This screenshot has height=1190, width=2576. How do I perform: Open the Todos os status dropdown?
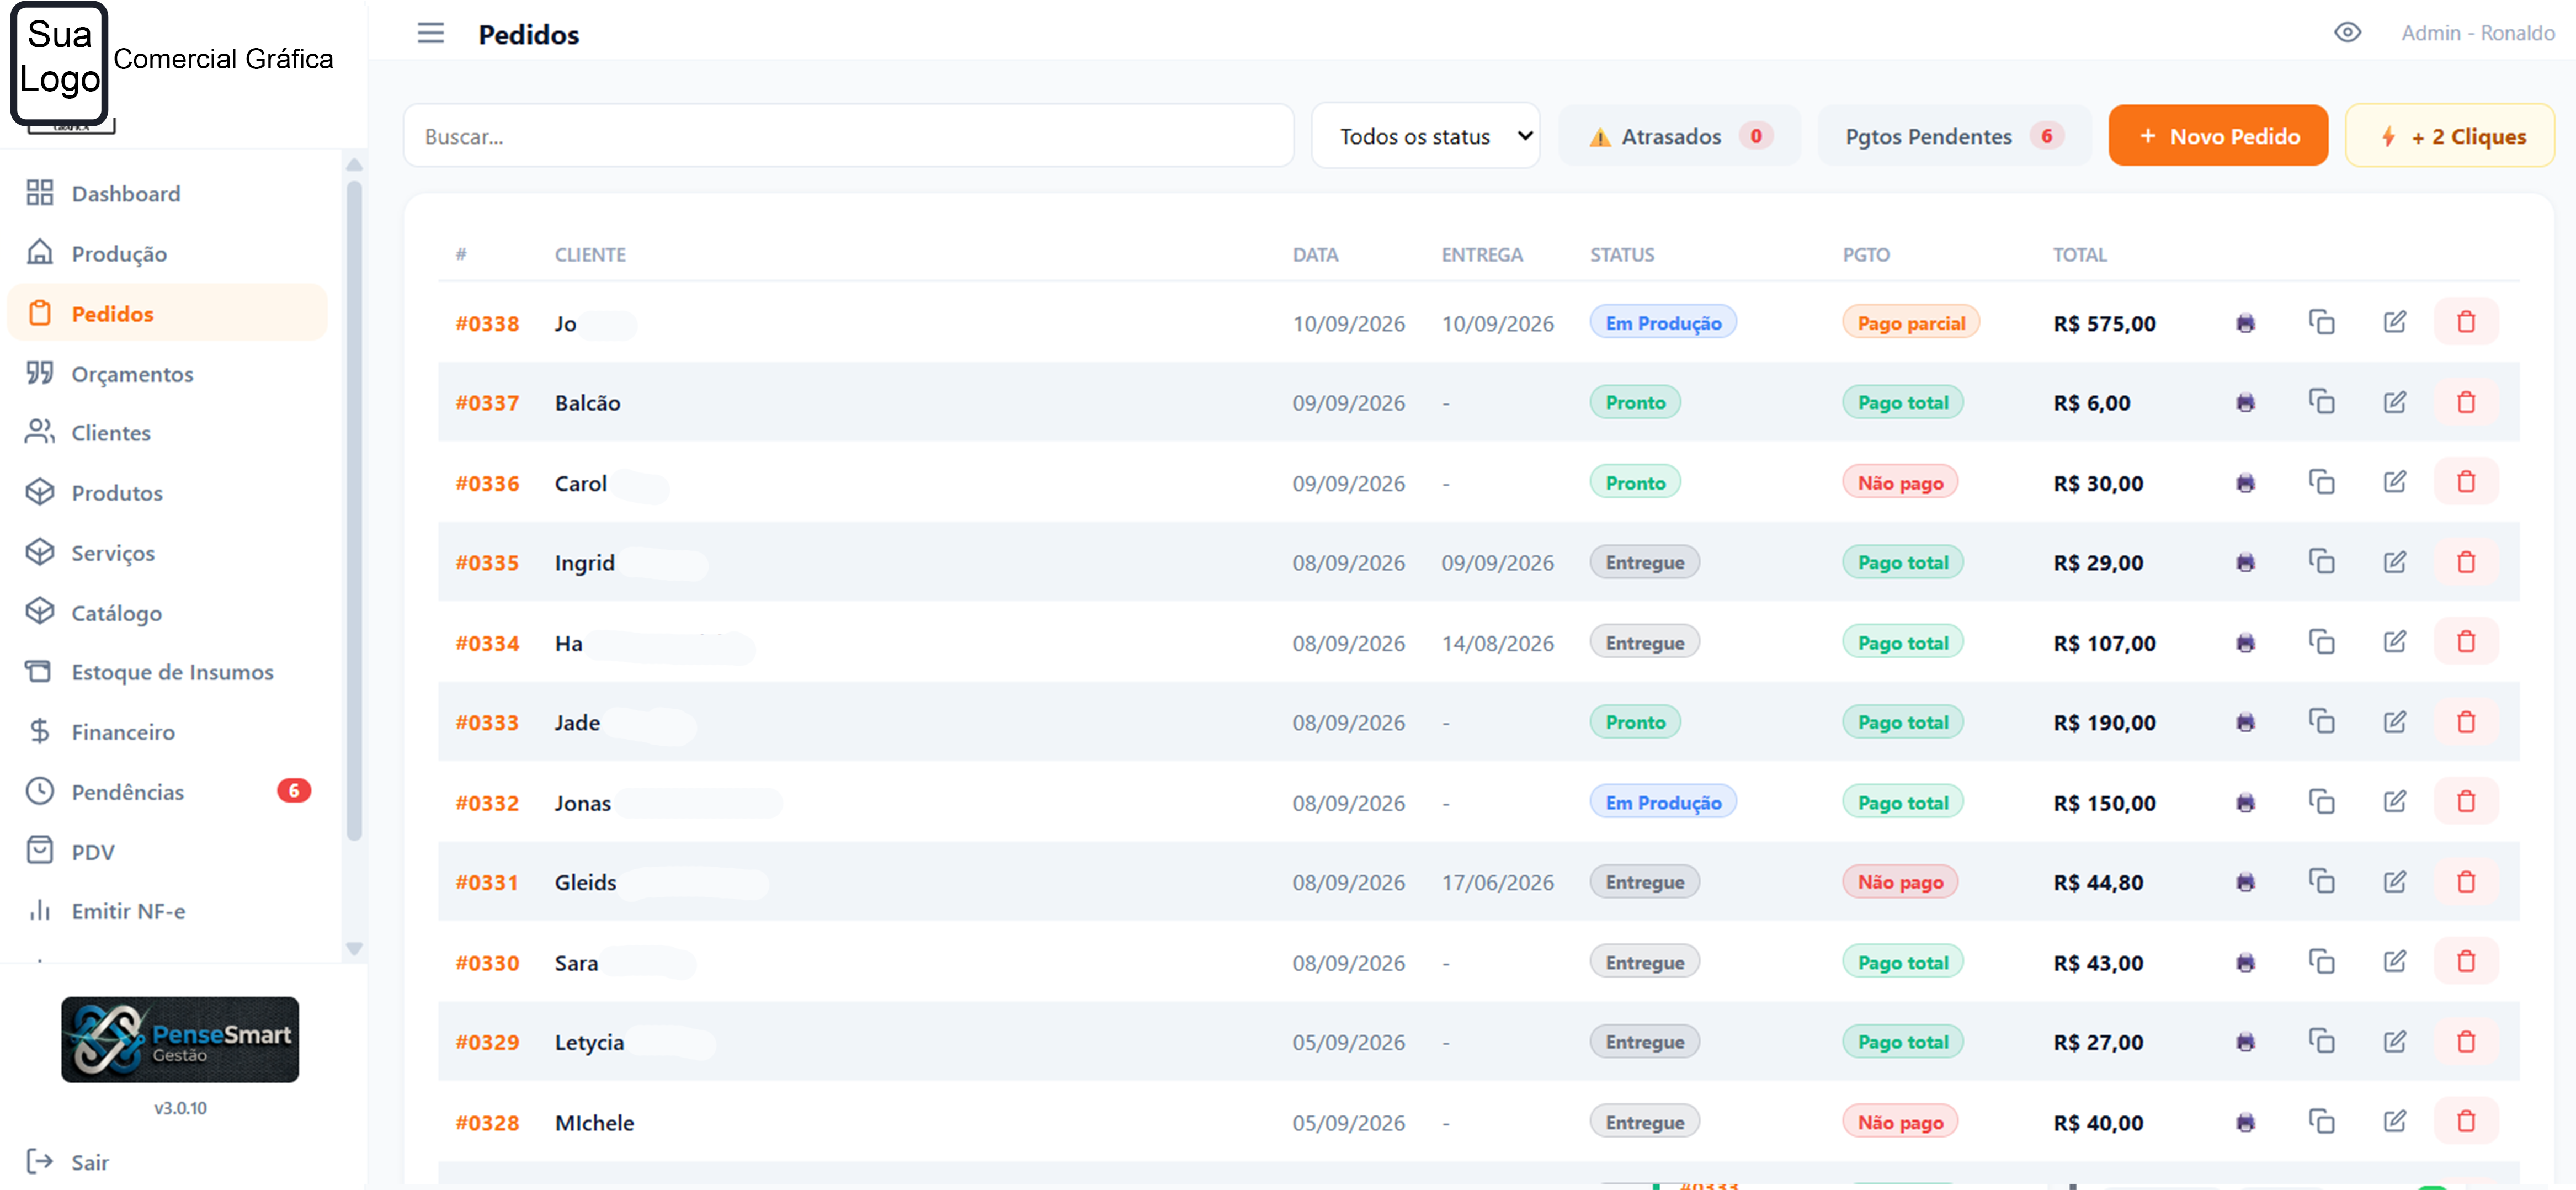1425,136
